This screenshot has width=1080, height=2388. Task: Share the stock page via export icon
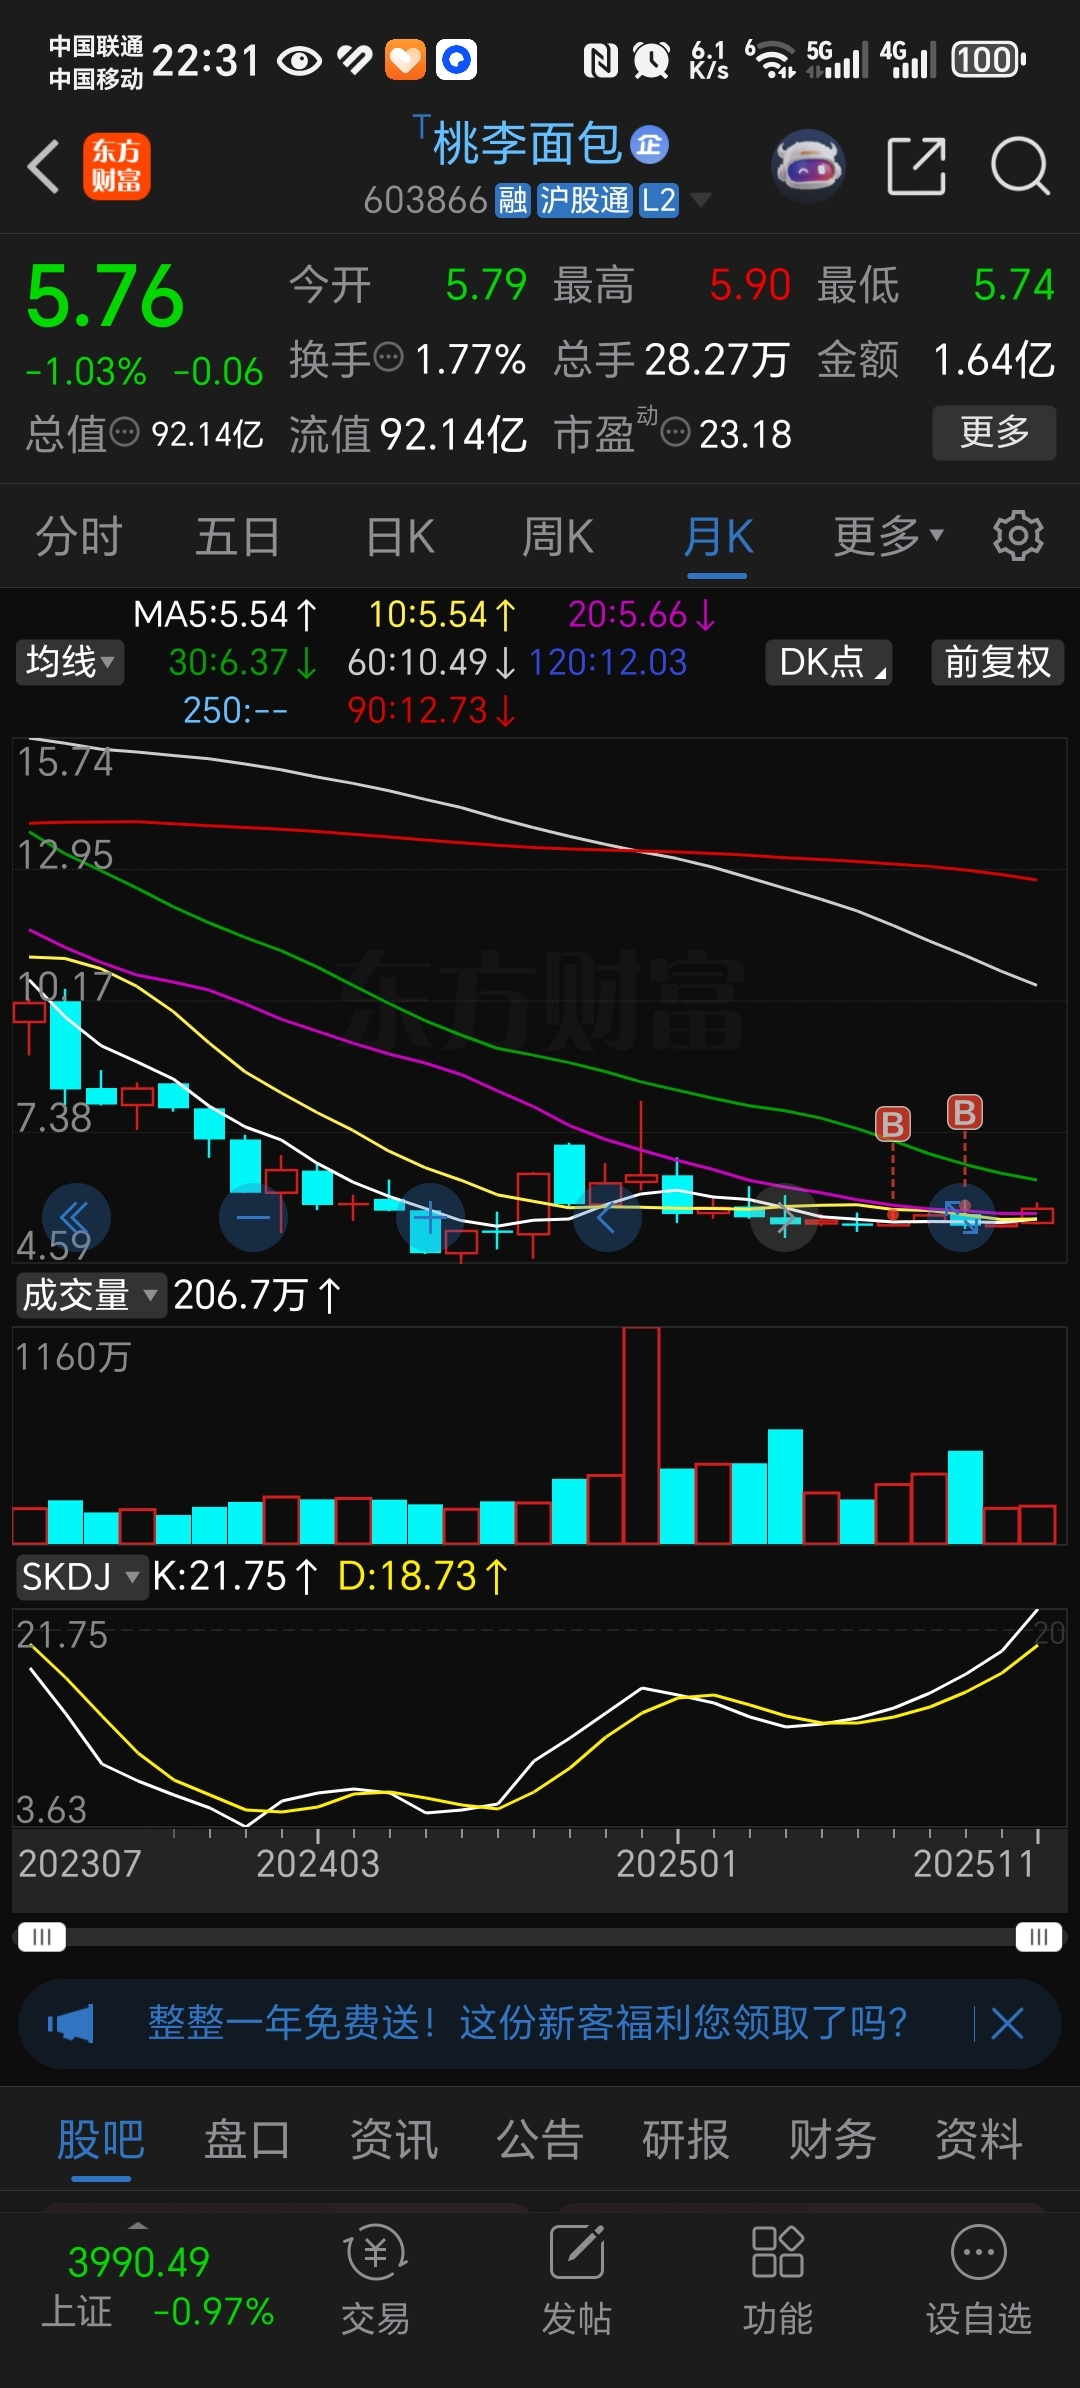pos(916,166)
